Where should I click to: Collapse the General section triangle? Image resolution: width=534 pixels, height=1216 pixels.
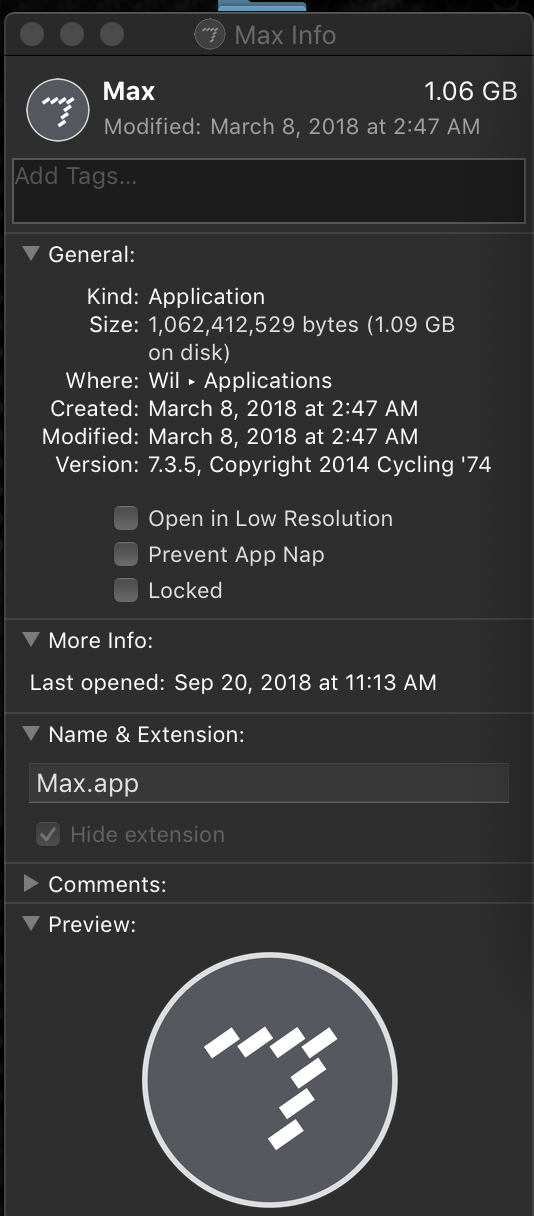coord(31,254)
